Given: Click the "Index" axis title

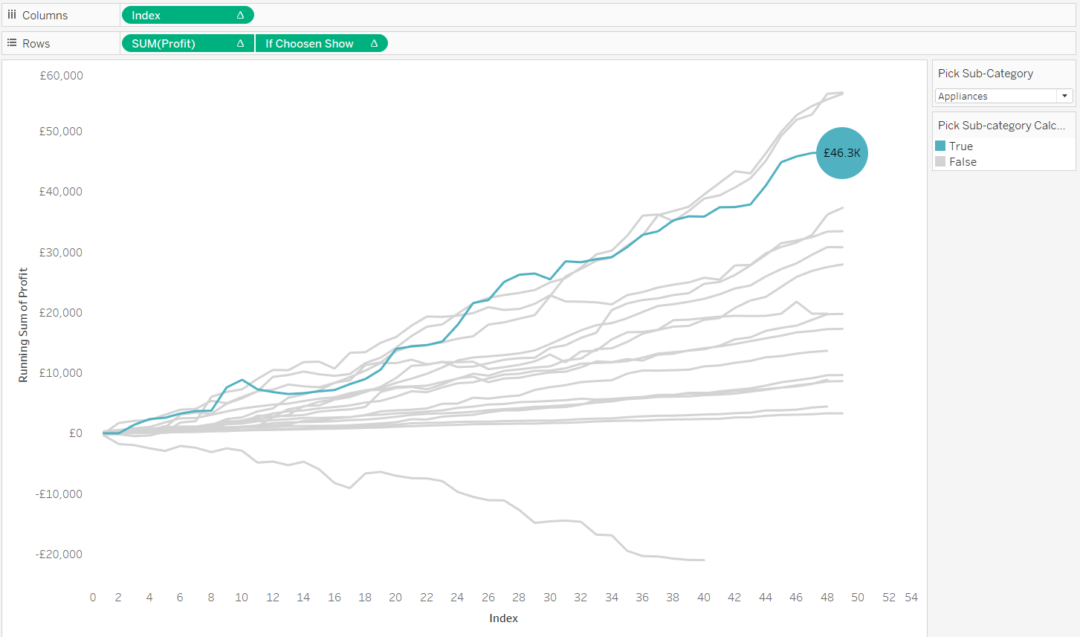Looking at the screenshot, I should (504, 618).
